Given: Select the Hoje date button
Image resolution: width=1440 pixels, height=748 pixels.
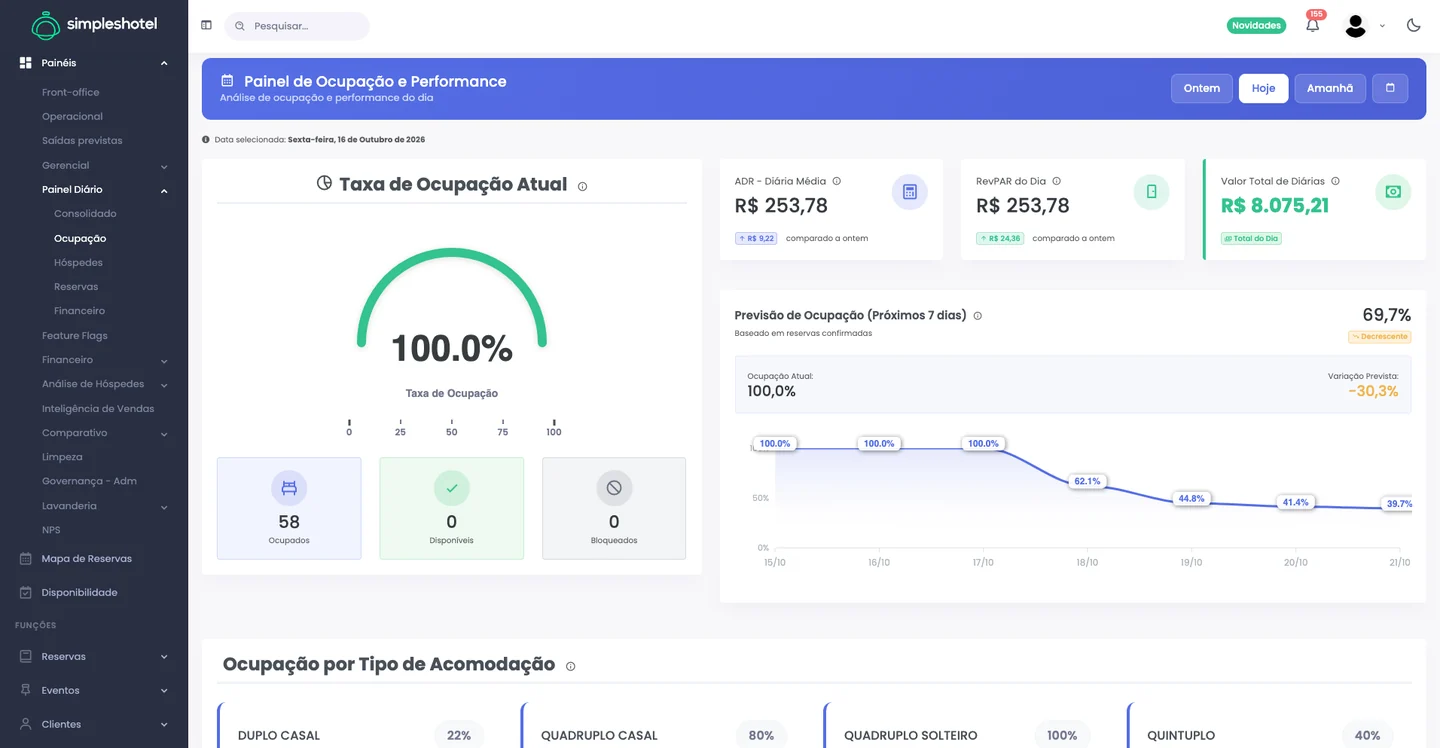Looking at the screenshot, I should (1263, 88).
